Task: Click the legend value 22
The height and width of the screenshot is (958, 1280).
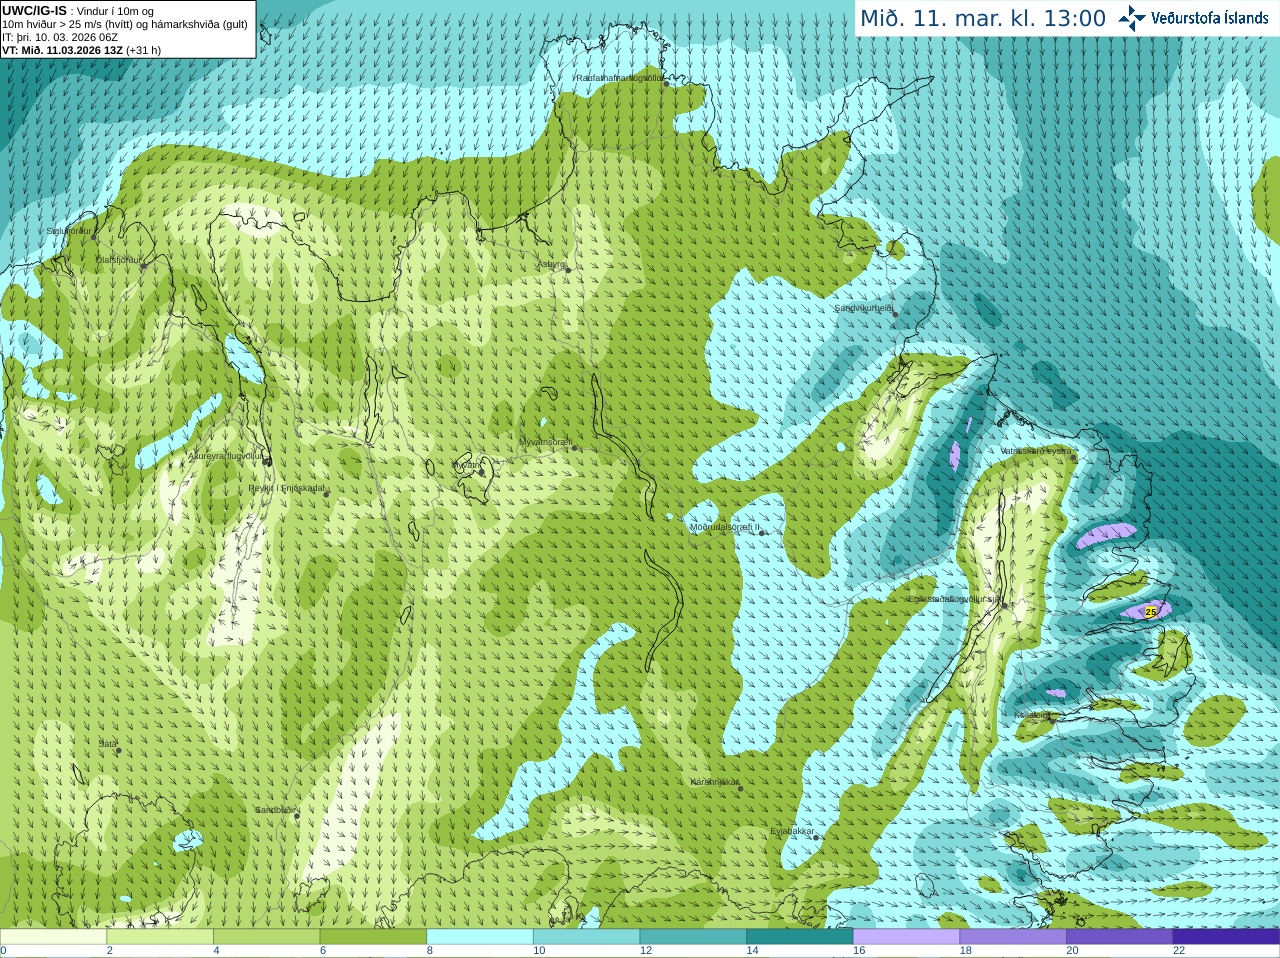Action: (1179, 951)
